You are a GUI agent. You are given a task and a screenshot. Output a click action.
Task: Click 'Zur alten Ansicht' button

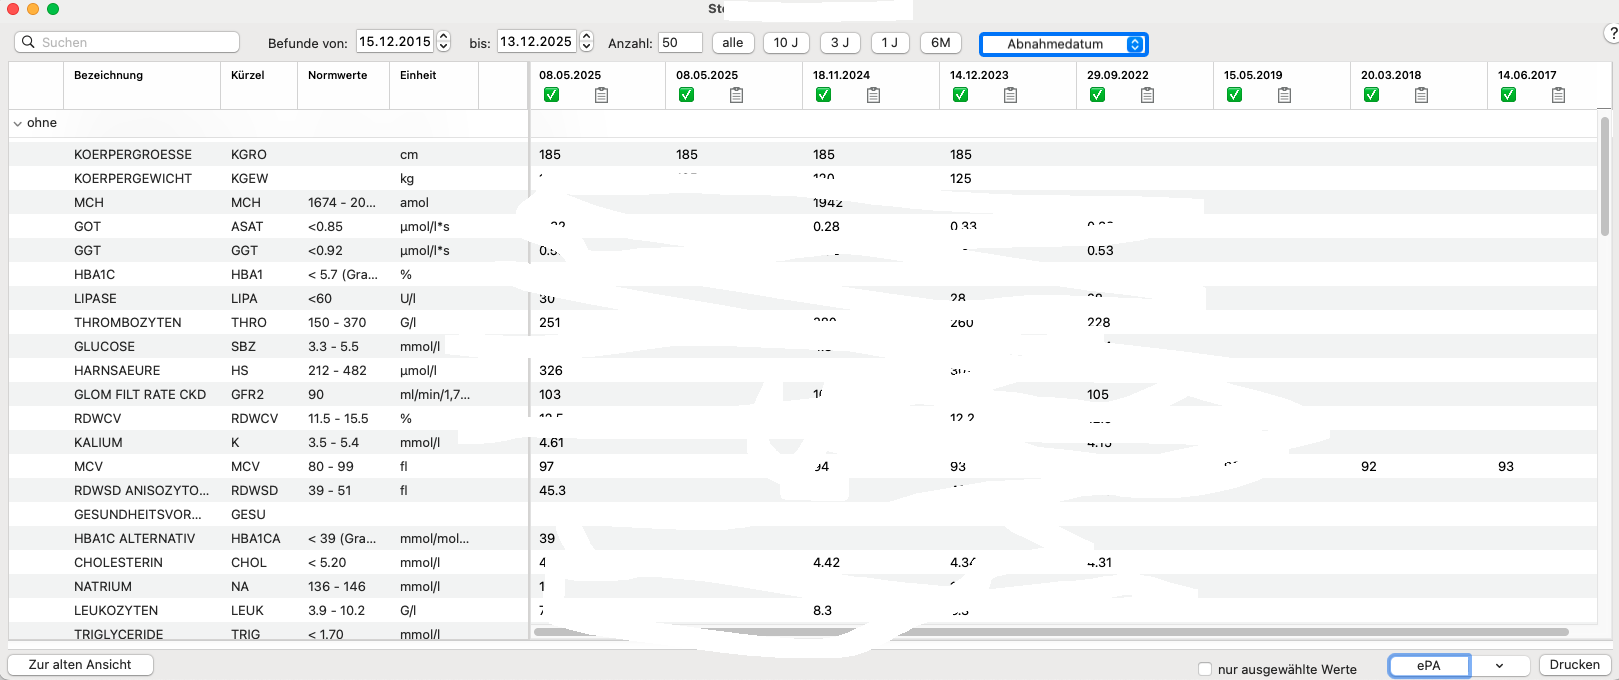(80, 665)
